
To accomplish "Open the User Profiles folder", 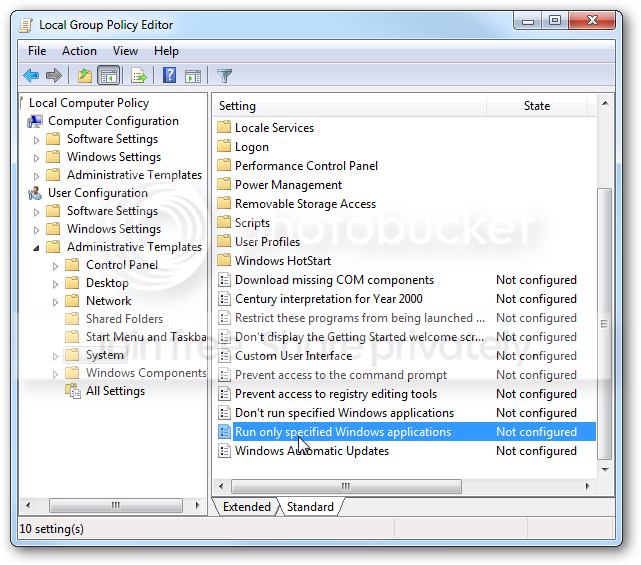I will pyautogui.click(x=267, y=242).
